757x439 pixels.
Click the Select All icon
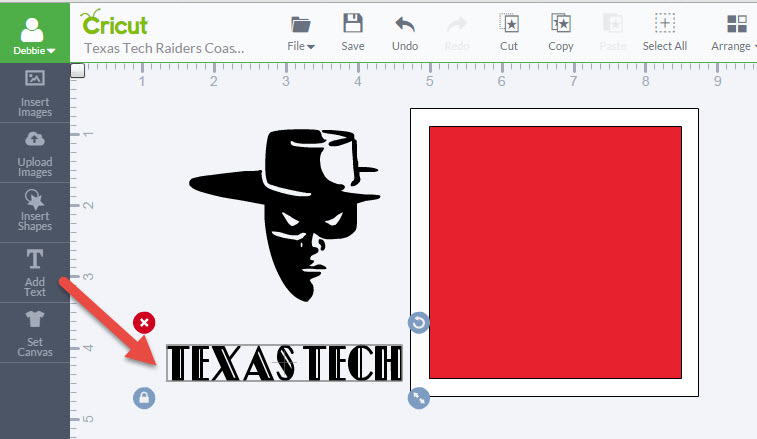pos(664,24)
